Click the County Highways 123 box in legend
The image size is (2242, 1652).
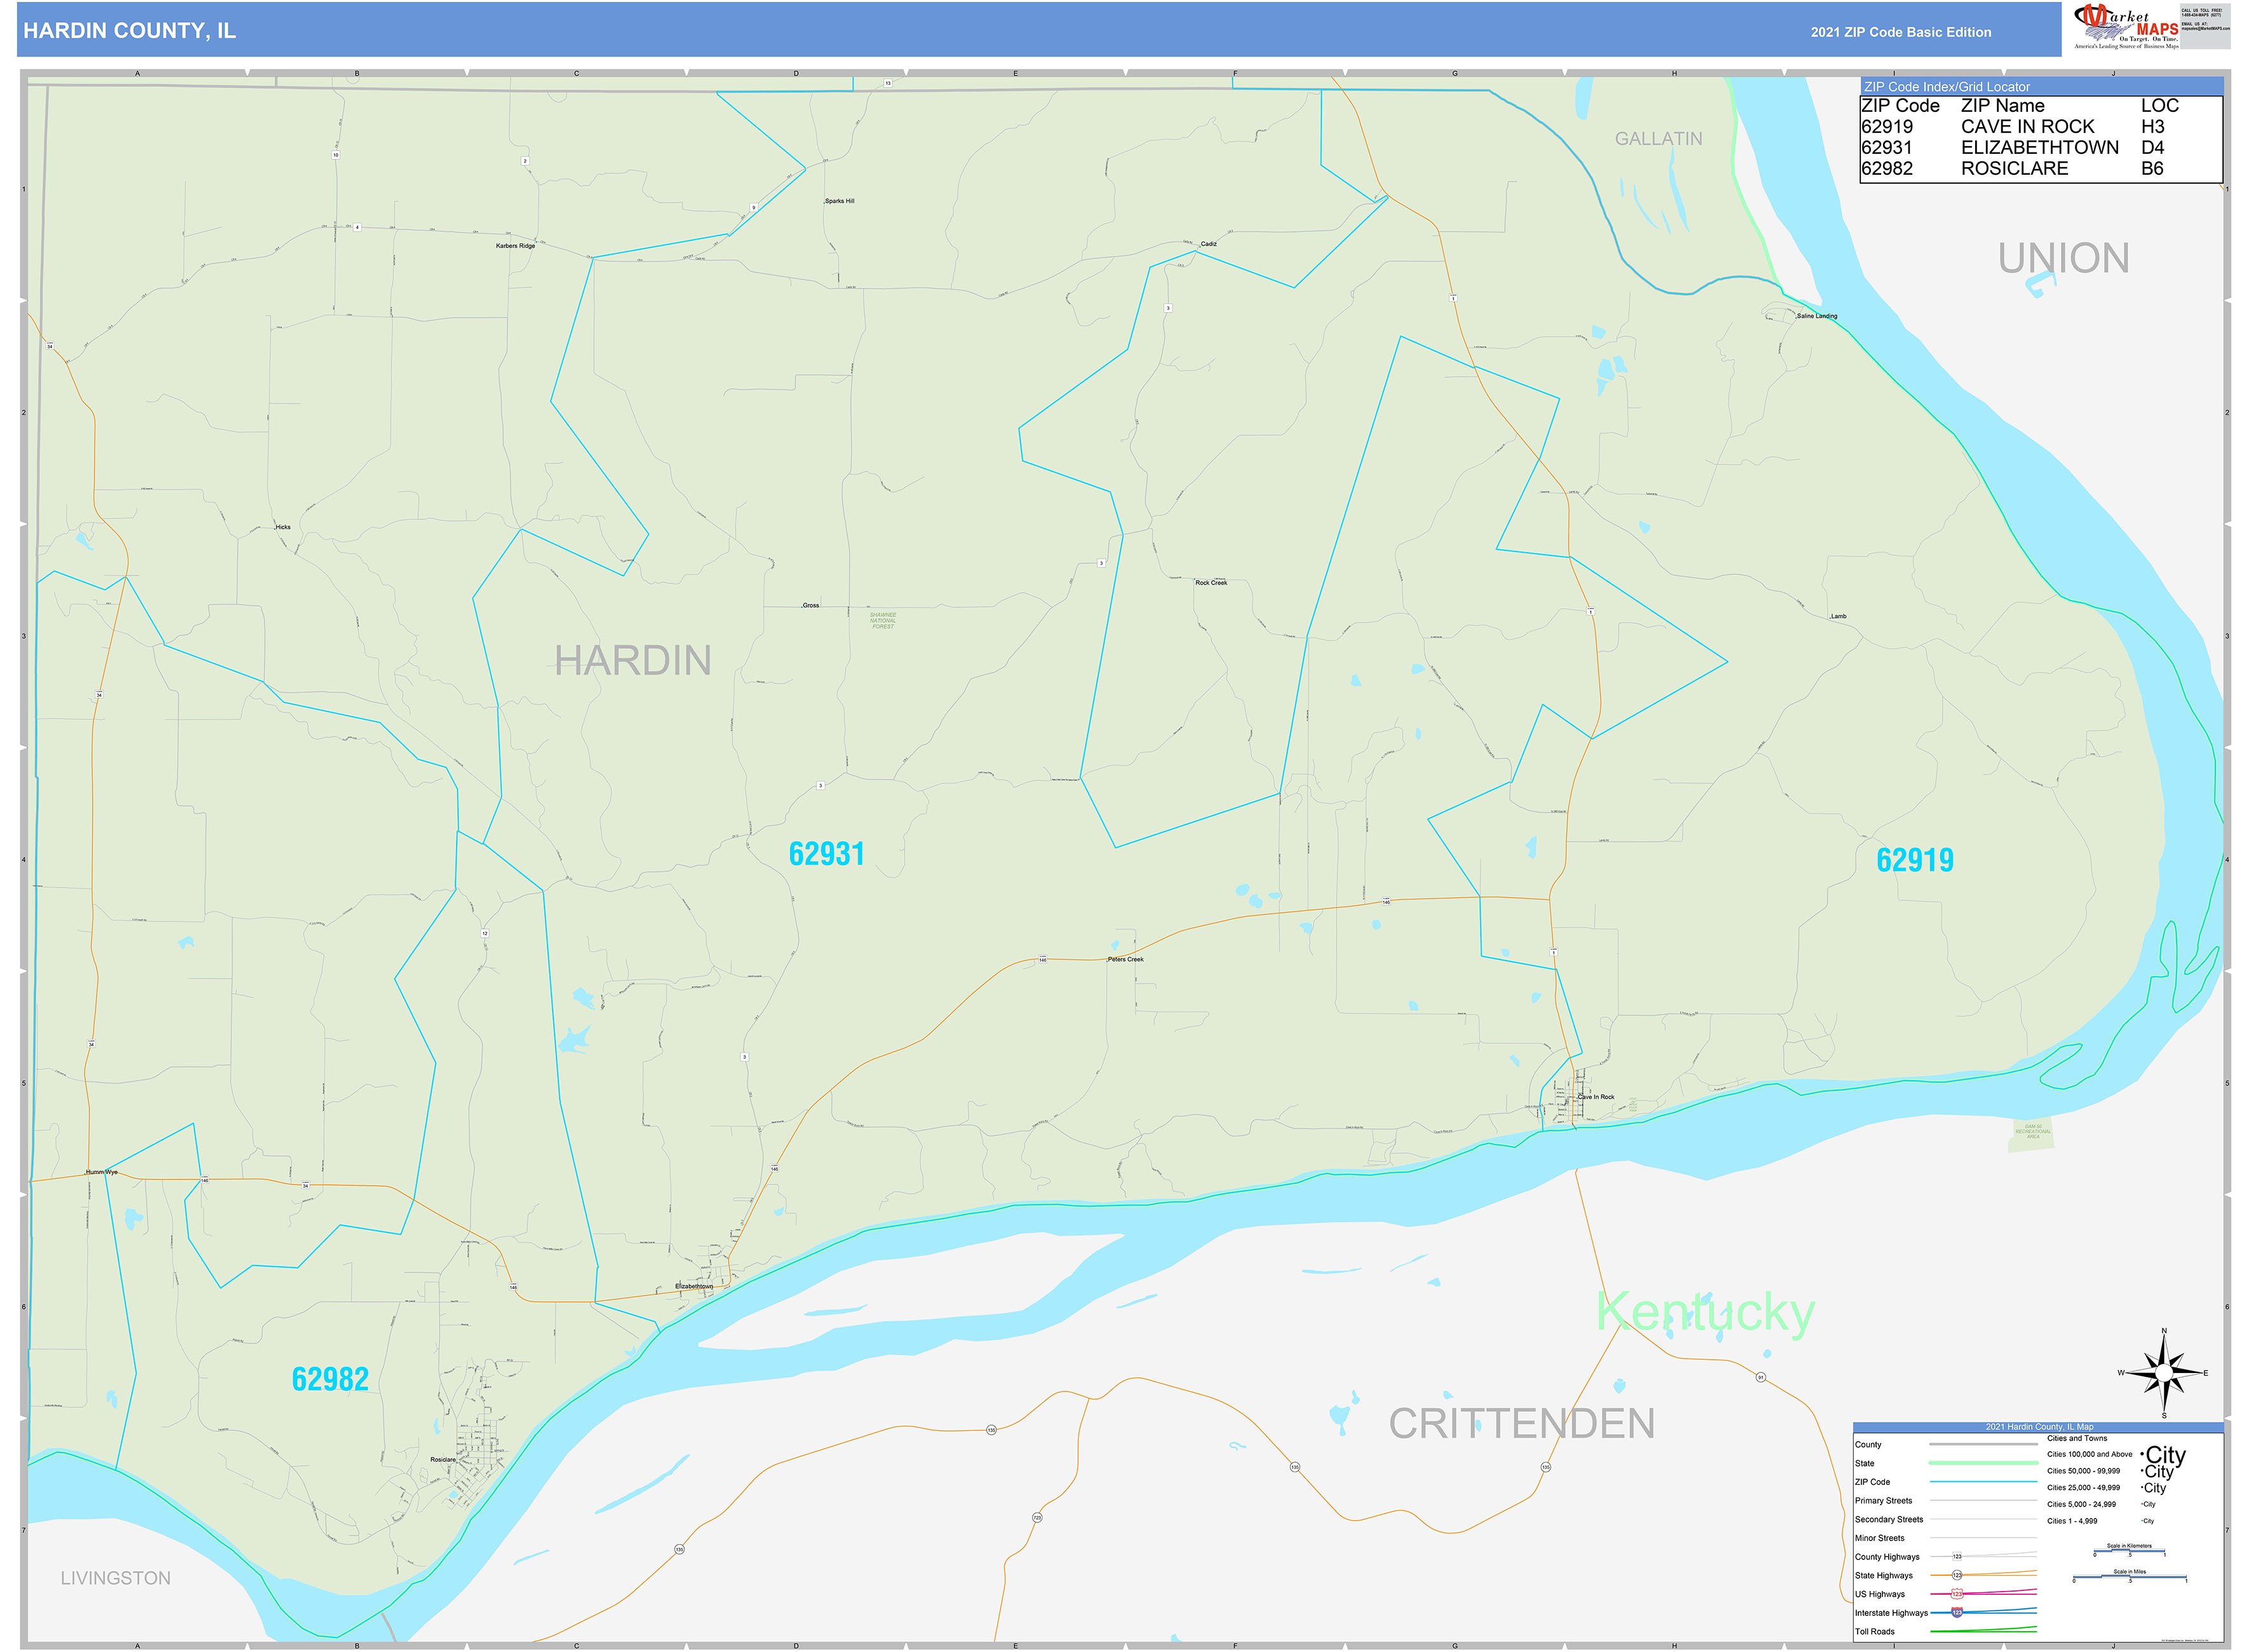[1958, 1556]
